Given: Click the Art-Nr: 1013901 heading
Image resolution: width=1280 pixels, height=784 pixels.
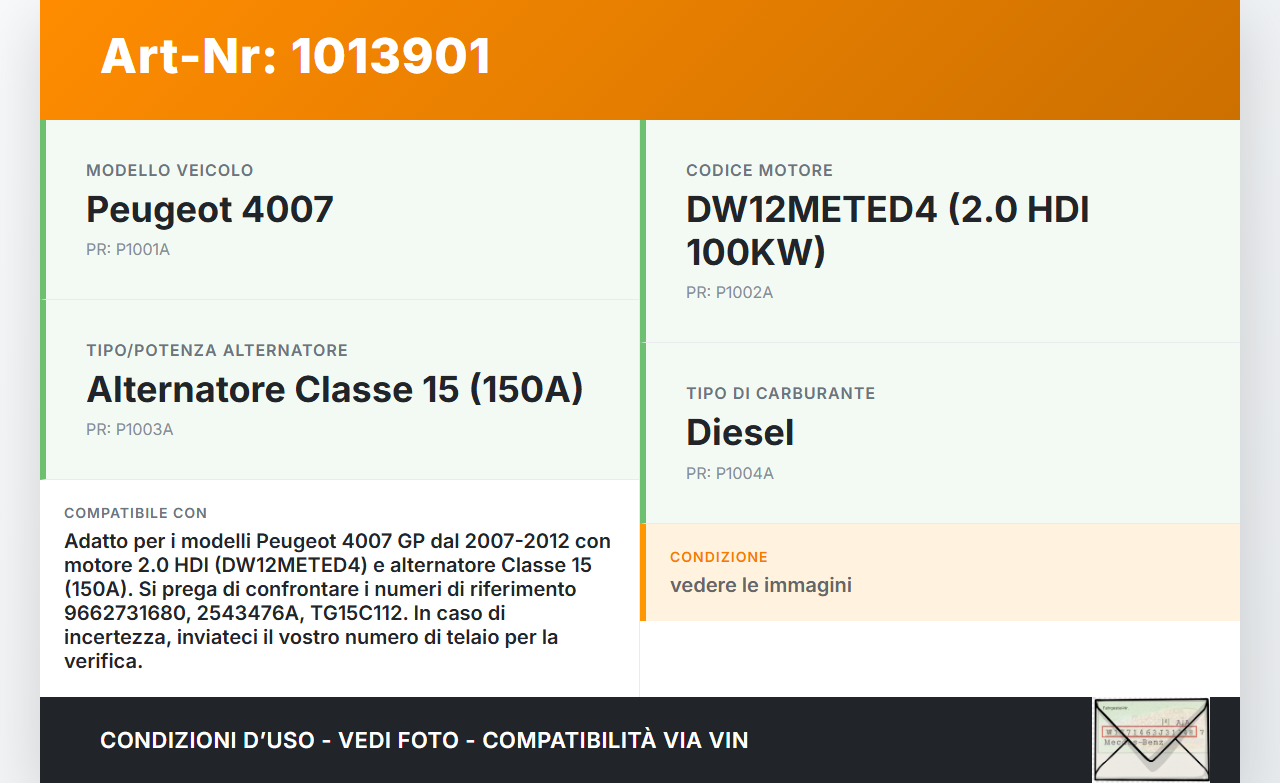Looking at the screenshot, I should pyautogui.click(x=295, y=56).
